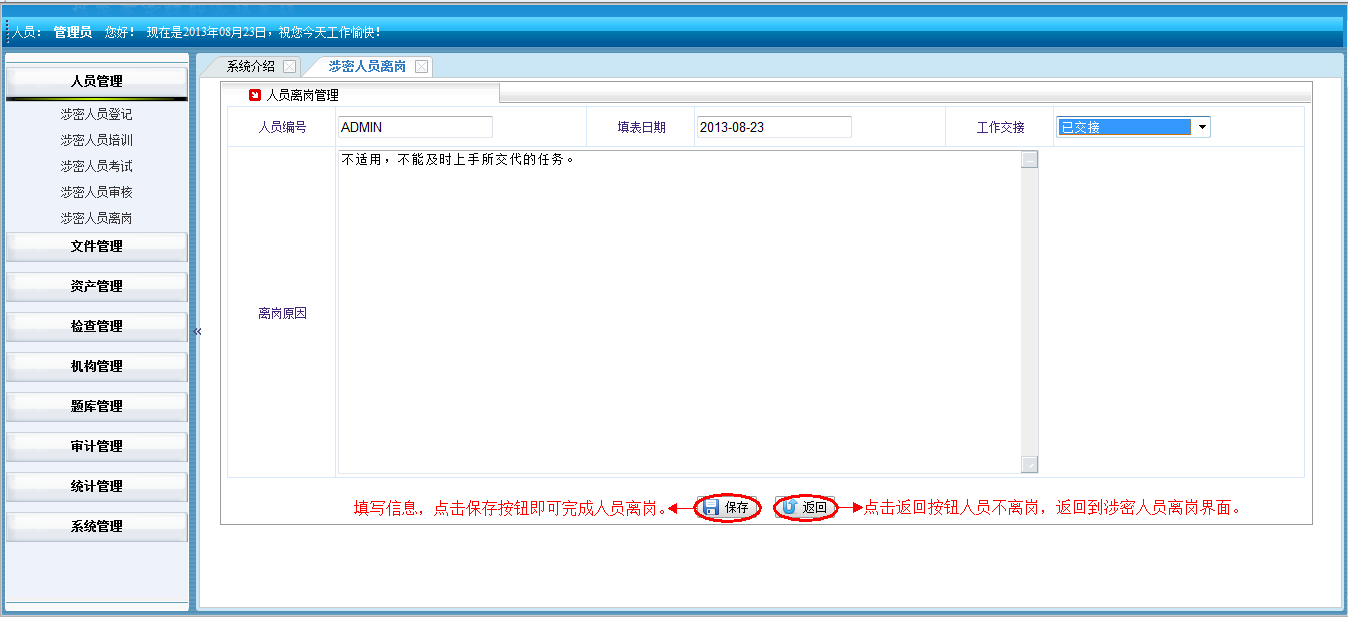
Task: Open 涉密人员培训 in sidebar
Action: [x=96, y=140]
